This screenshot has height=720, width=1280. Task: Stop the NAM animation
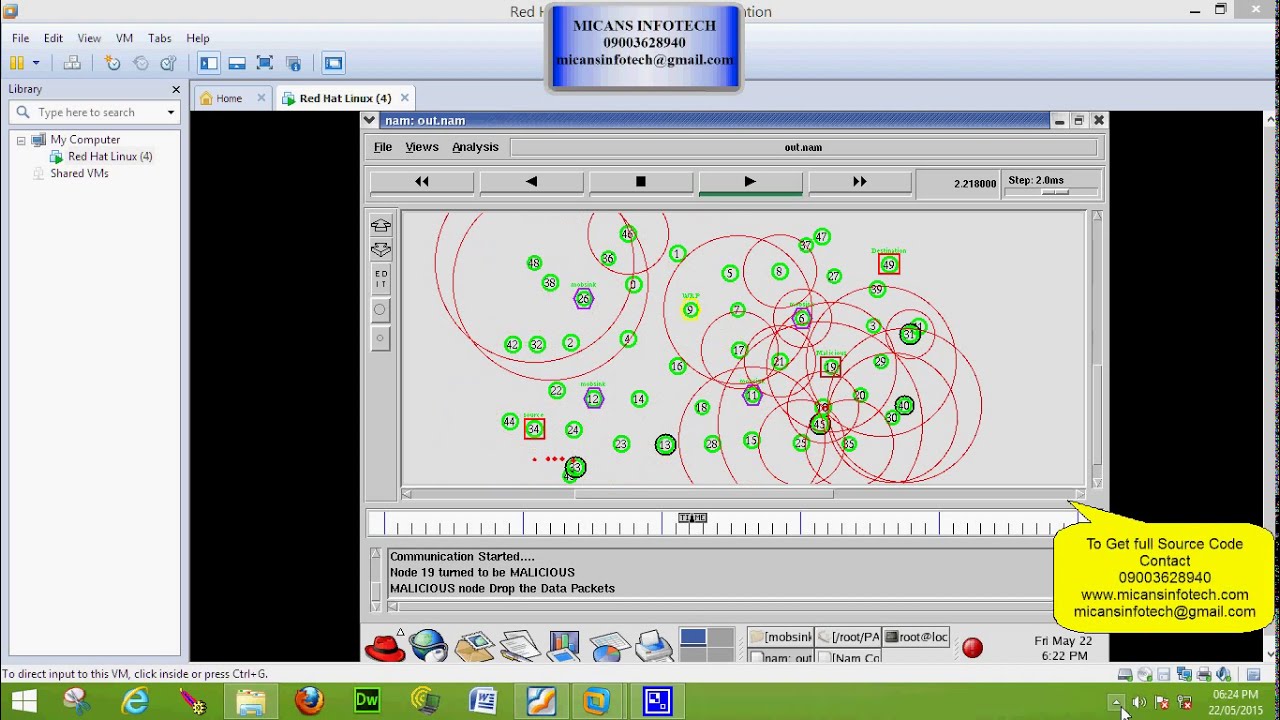(x=641, y=182)
